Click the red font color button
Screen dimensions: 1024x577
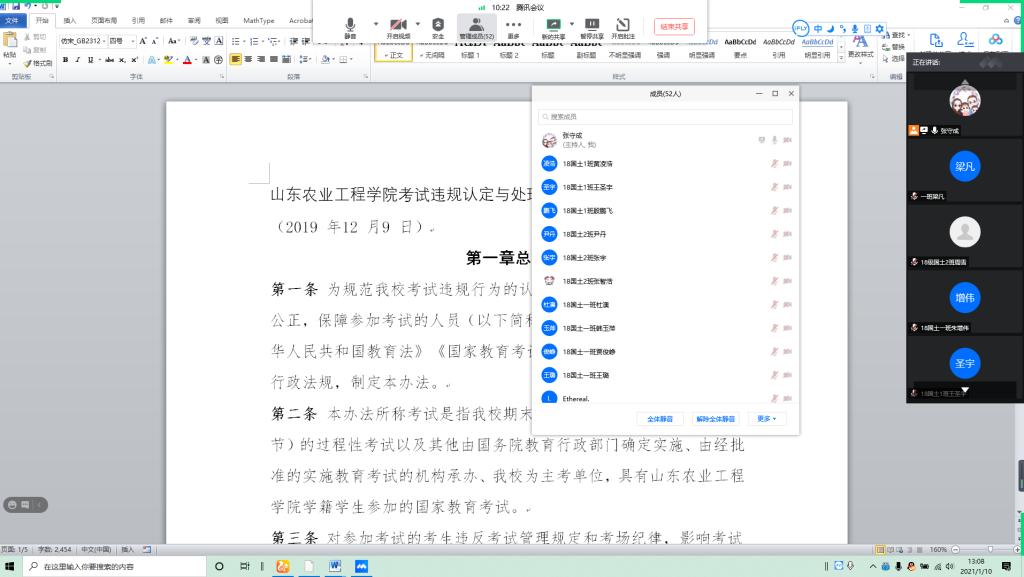coord(188,59)
